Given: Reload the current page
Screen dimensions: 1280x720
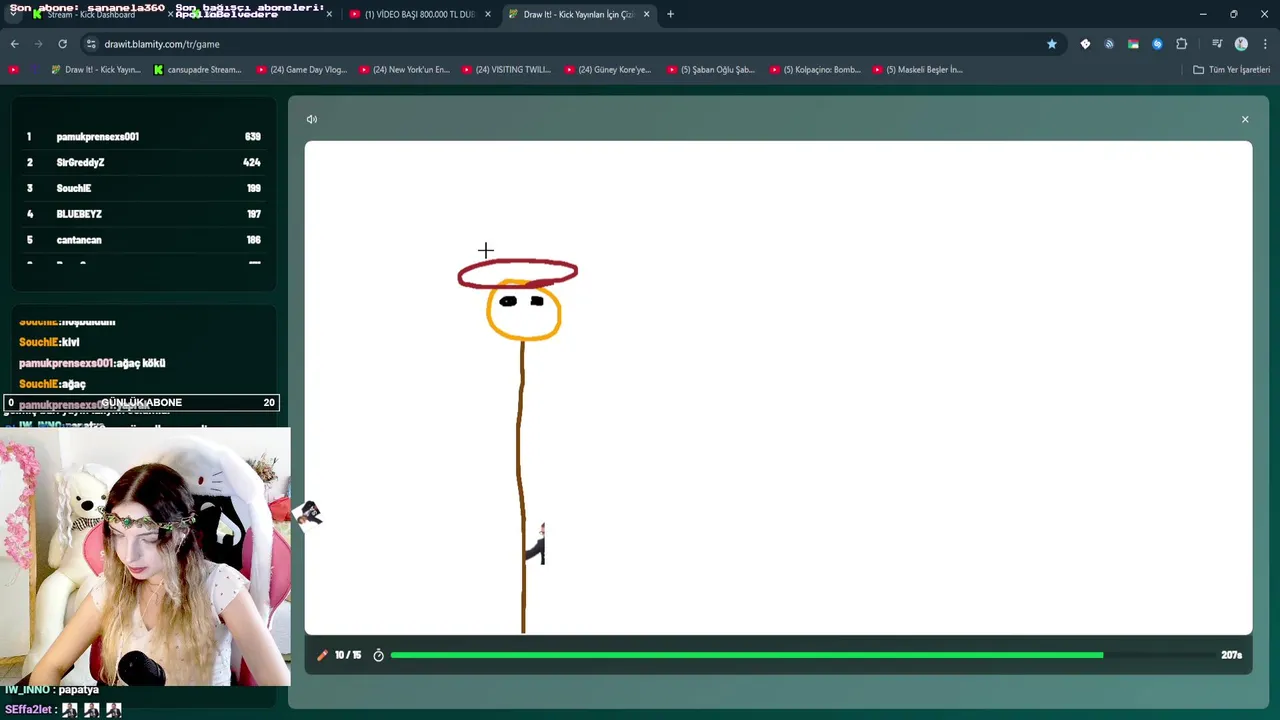Looking at the screenshot, I should click(x=62, y=44).
